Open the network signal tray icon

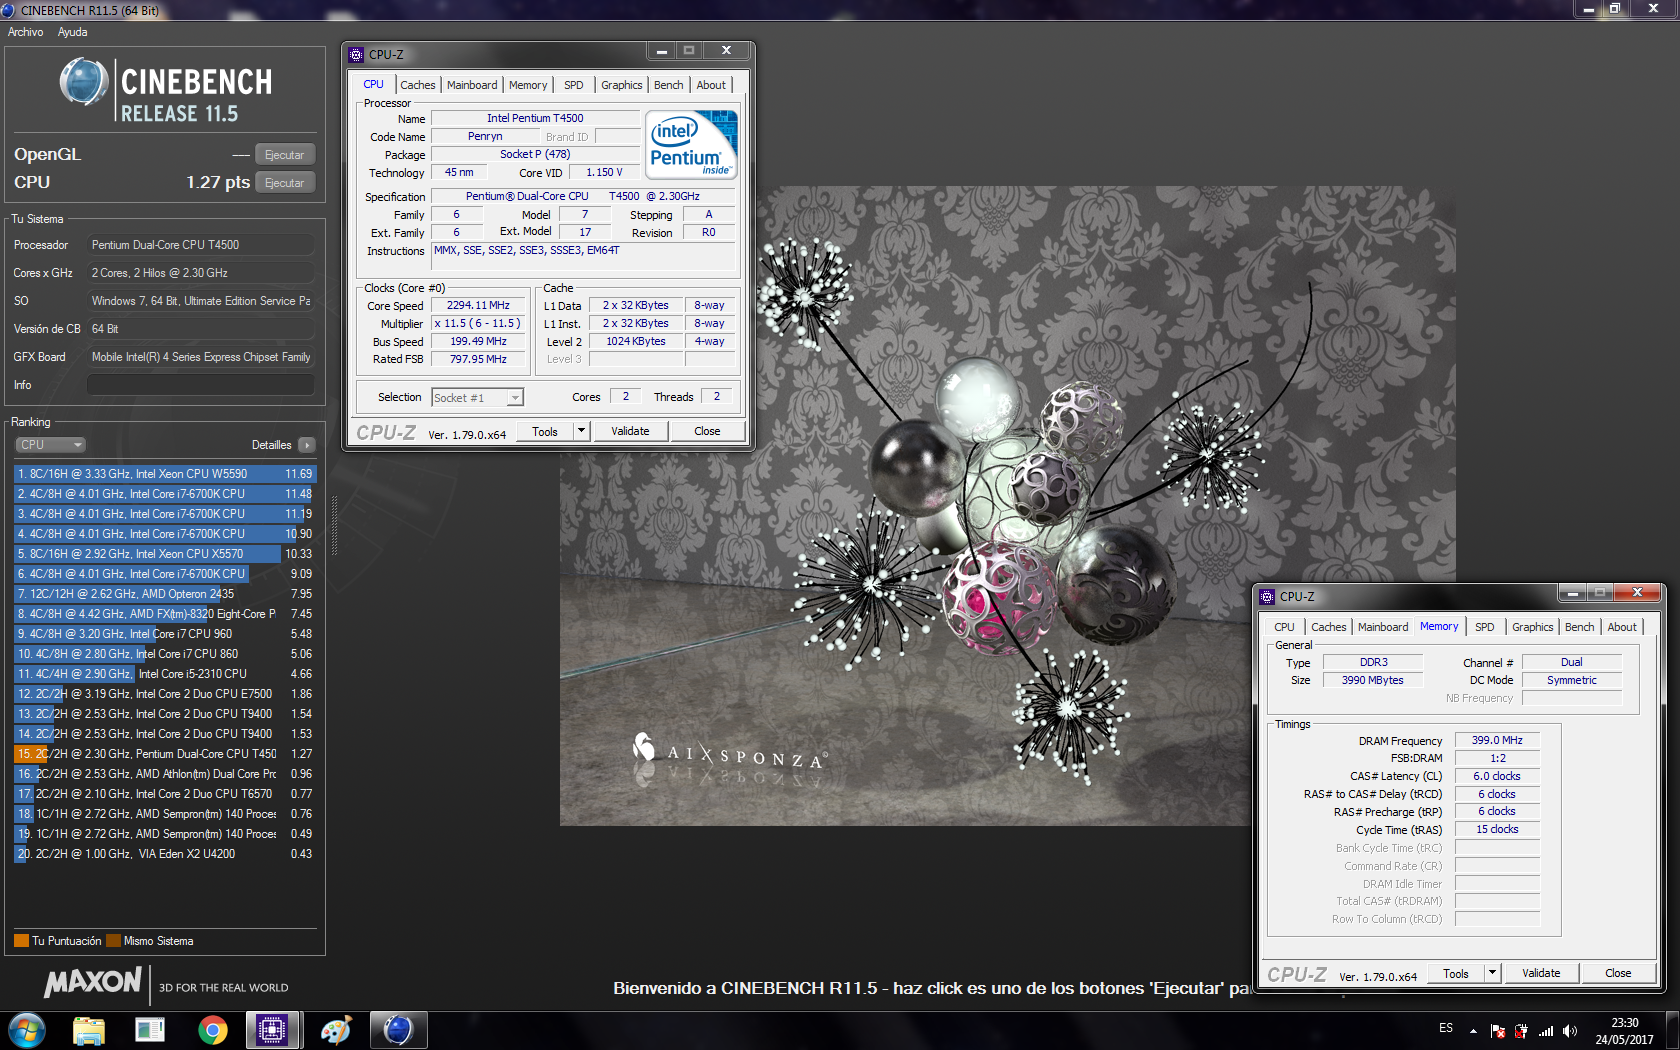[x=1546, y=1031]
